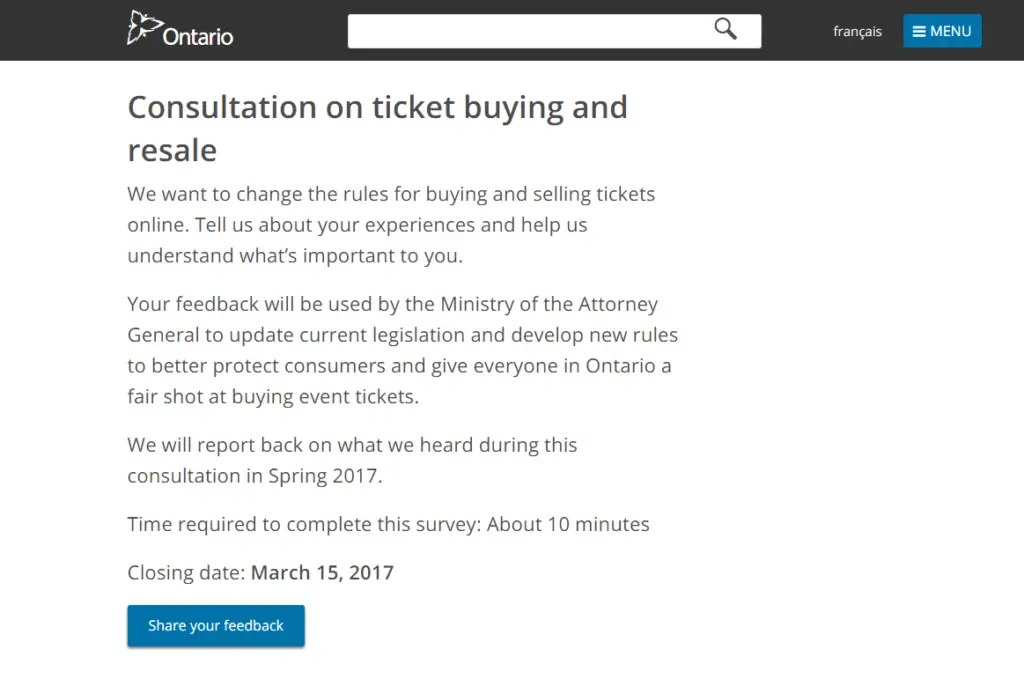Click the heading 'Consultation on ticket buying and resale'

377,129
